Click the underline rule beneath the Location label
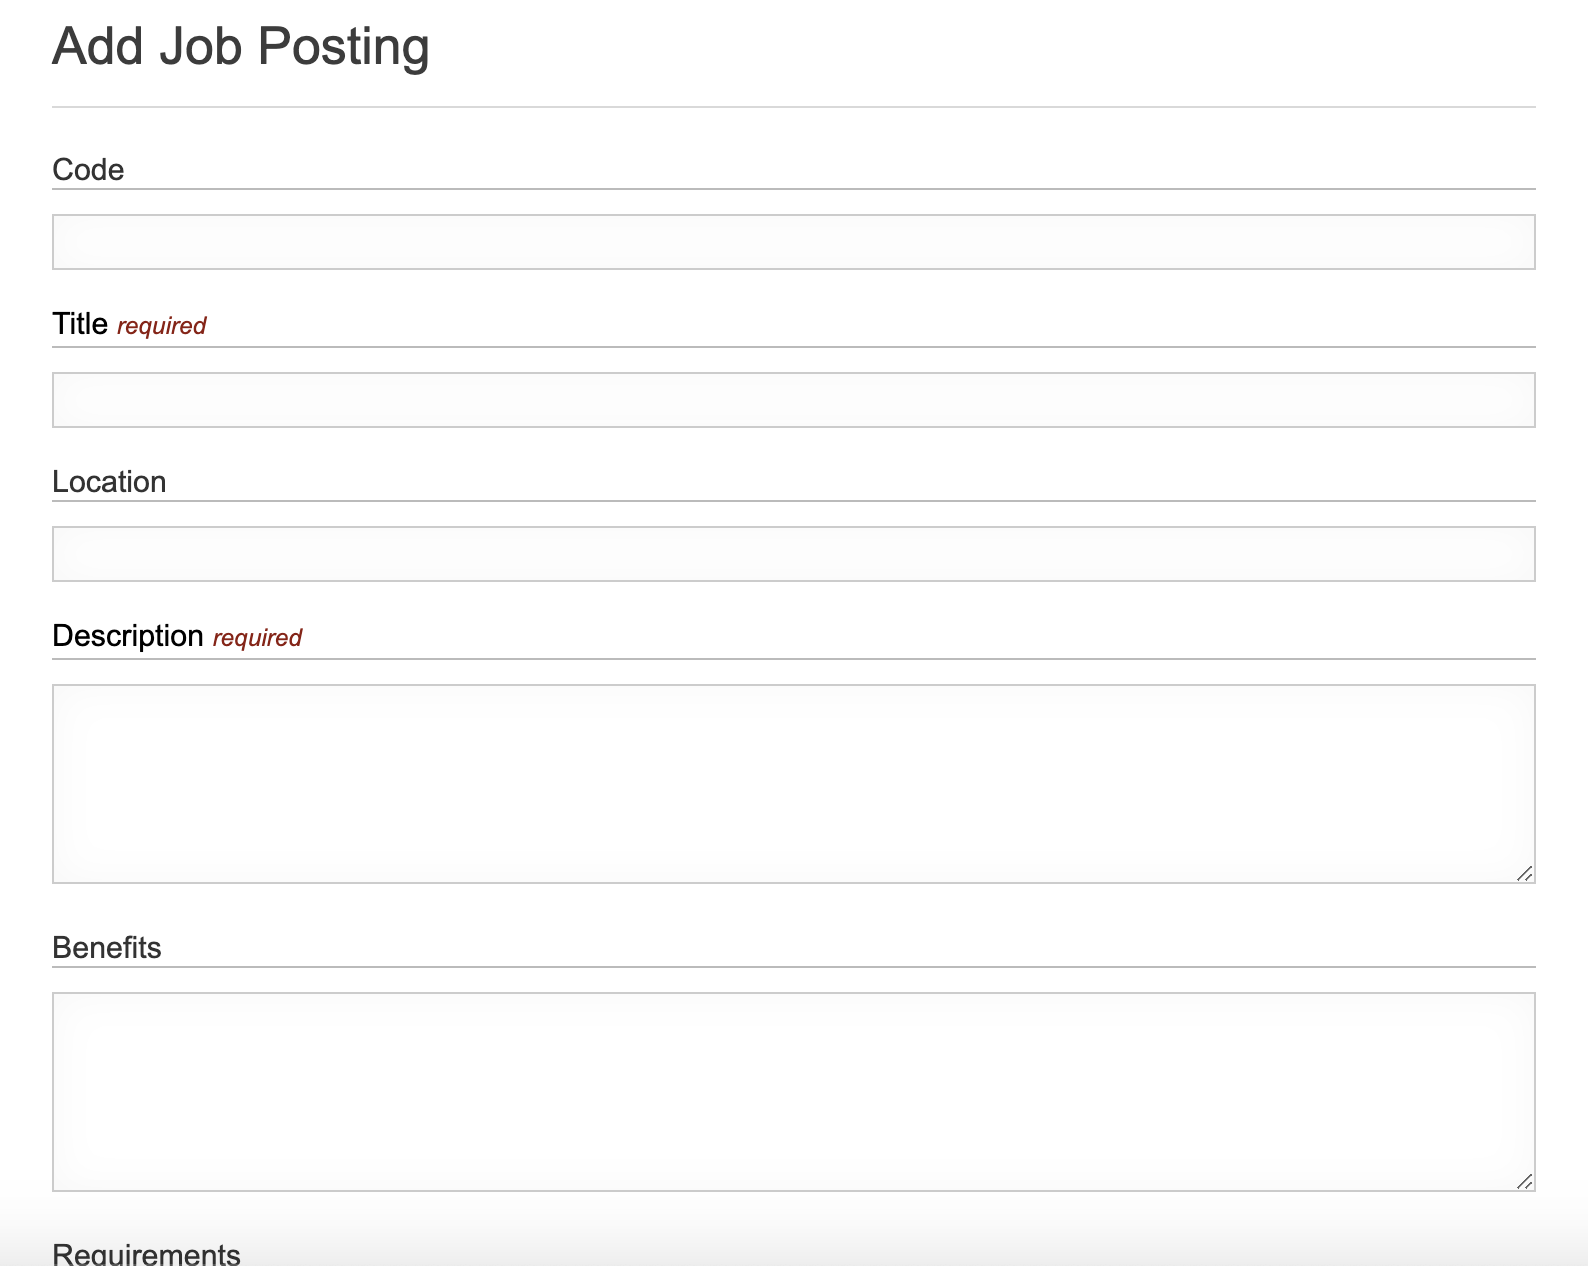 [x=793, y=501]
